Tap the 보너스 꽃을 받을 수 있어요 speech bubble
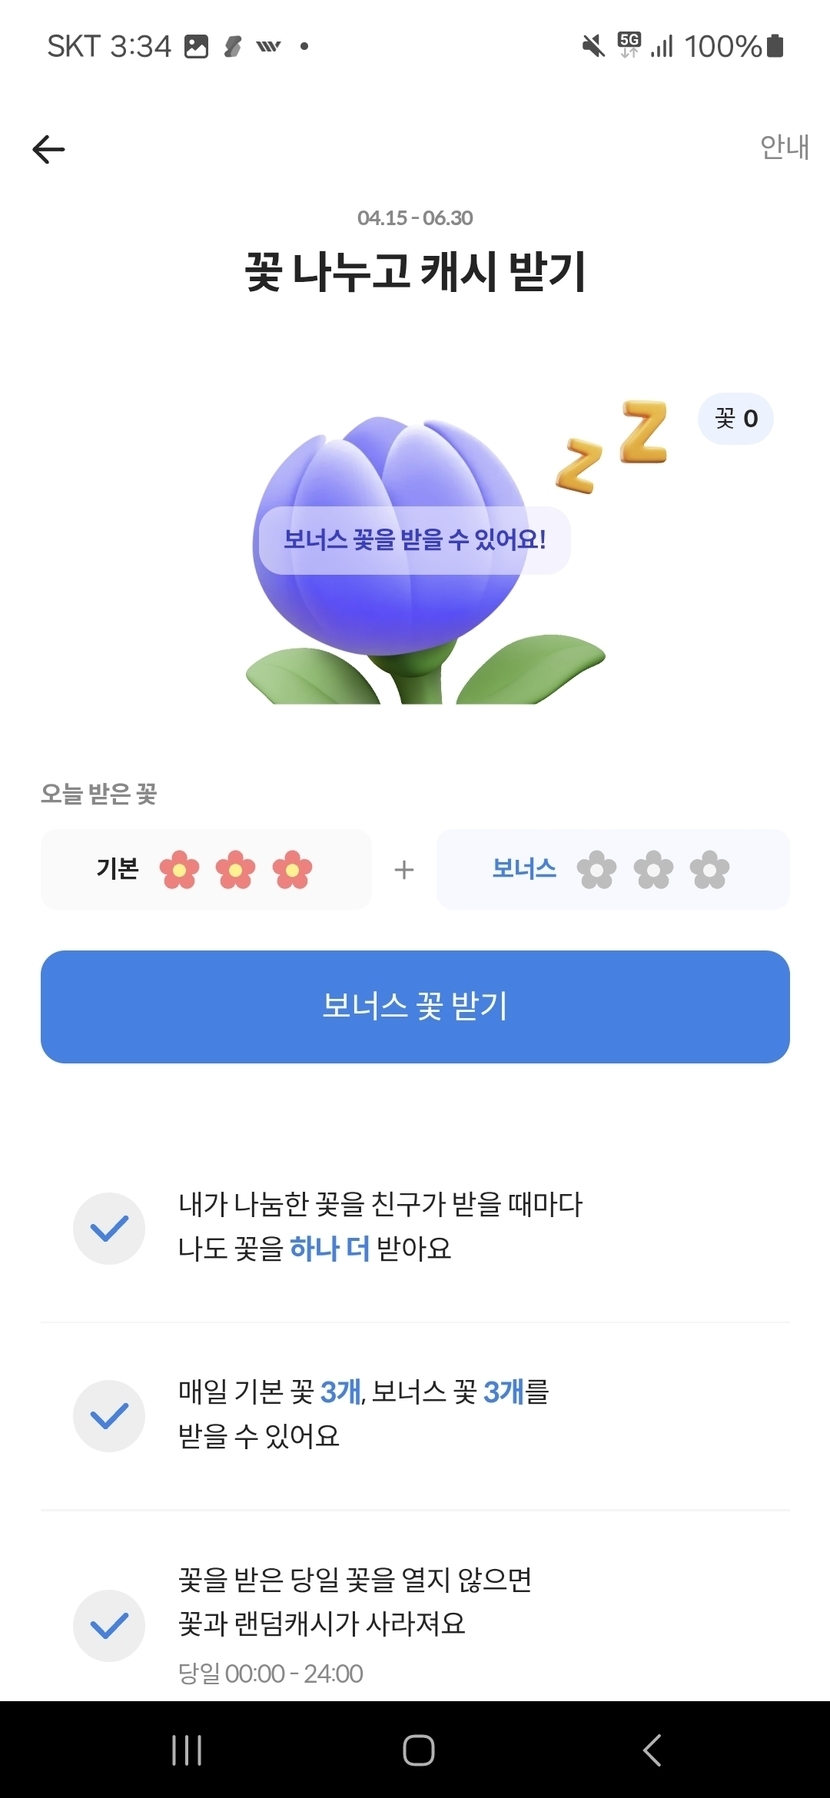The image size is (830, 1798). click(x=414, y=540)
